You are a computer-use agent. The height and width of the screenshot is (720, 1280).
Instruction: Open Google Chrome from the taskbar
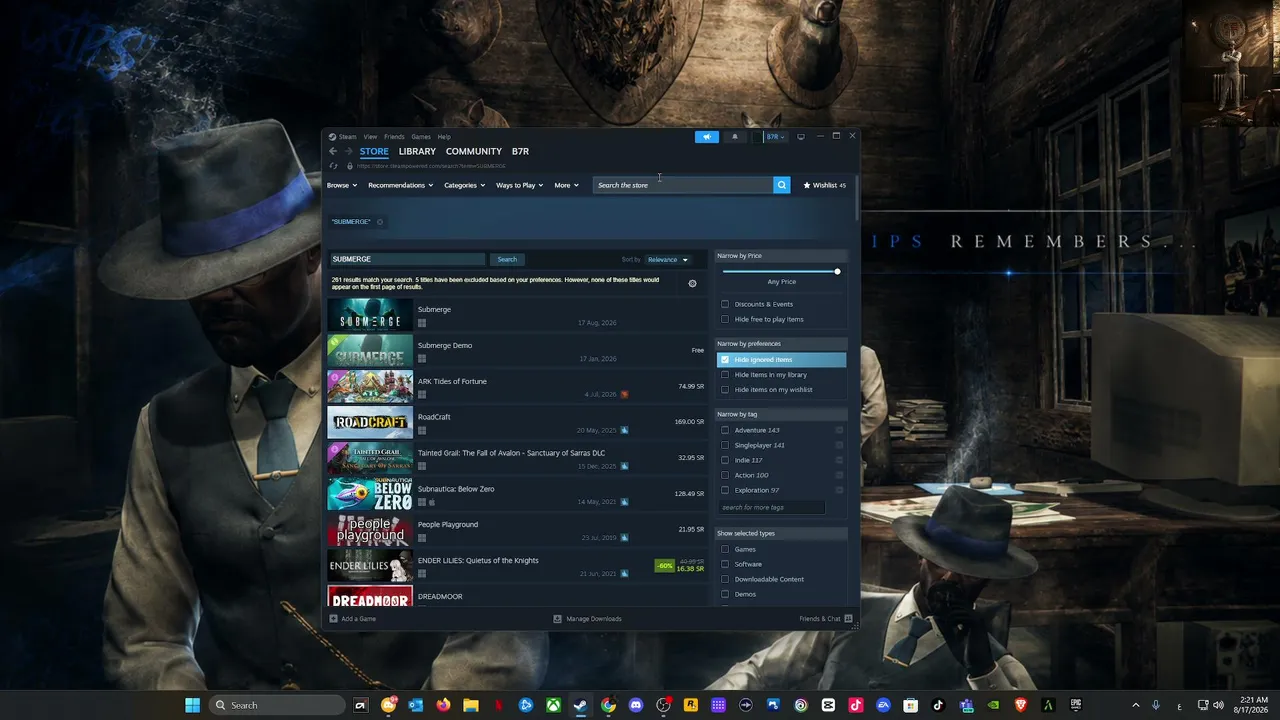pos(608,705)
